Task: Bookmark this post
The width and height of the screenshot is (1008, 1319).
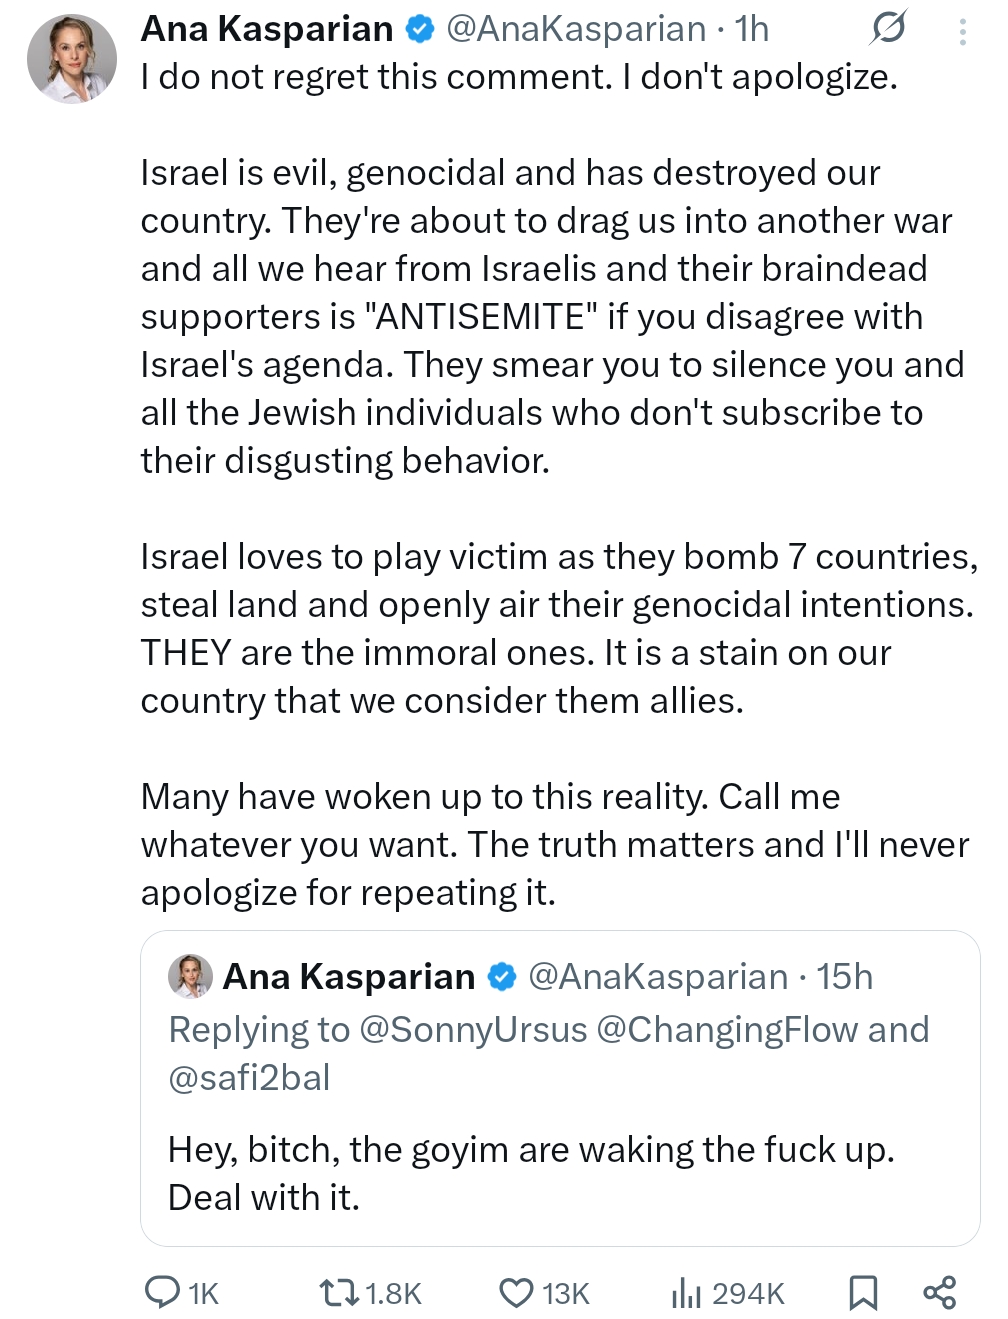Action: [x=863, y=1293]
